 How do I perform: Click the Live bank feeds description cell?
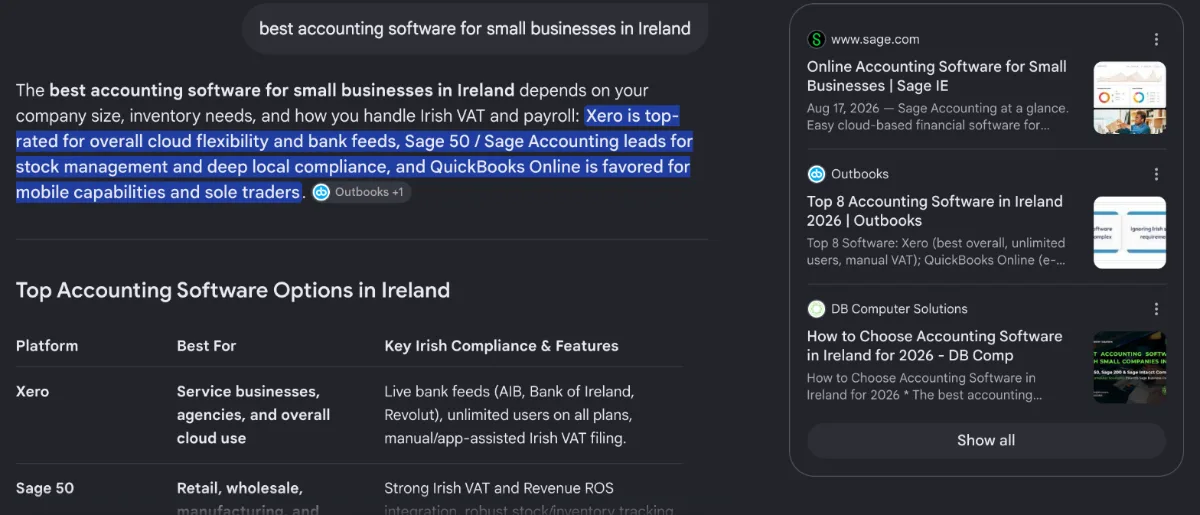(509, 415)
